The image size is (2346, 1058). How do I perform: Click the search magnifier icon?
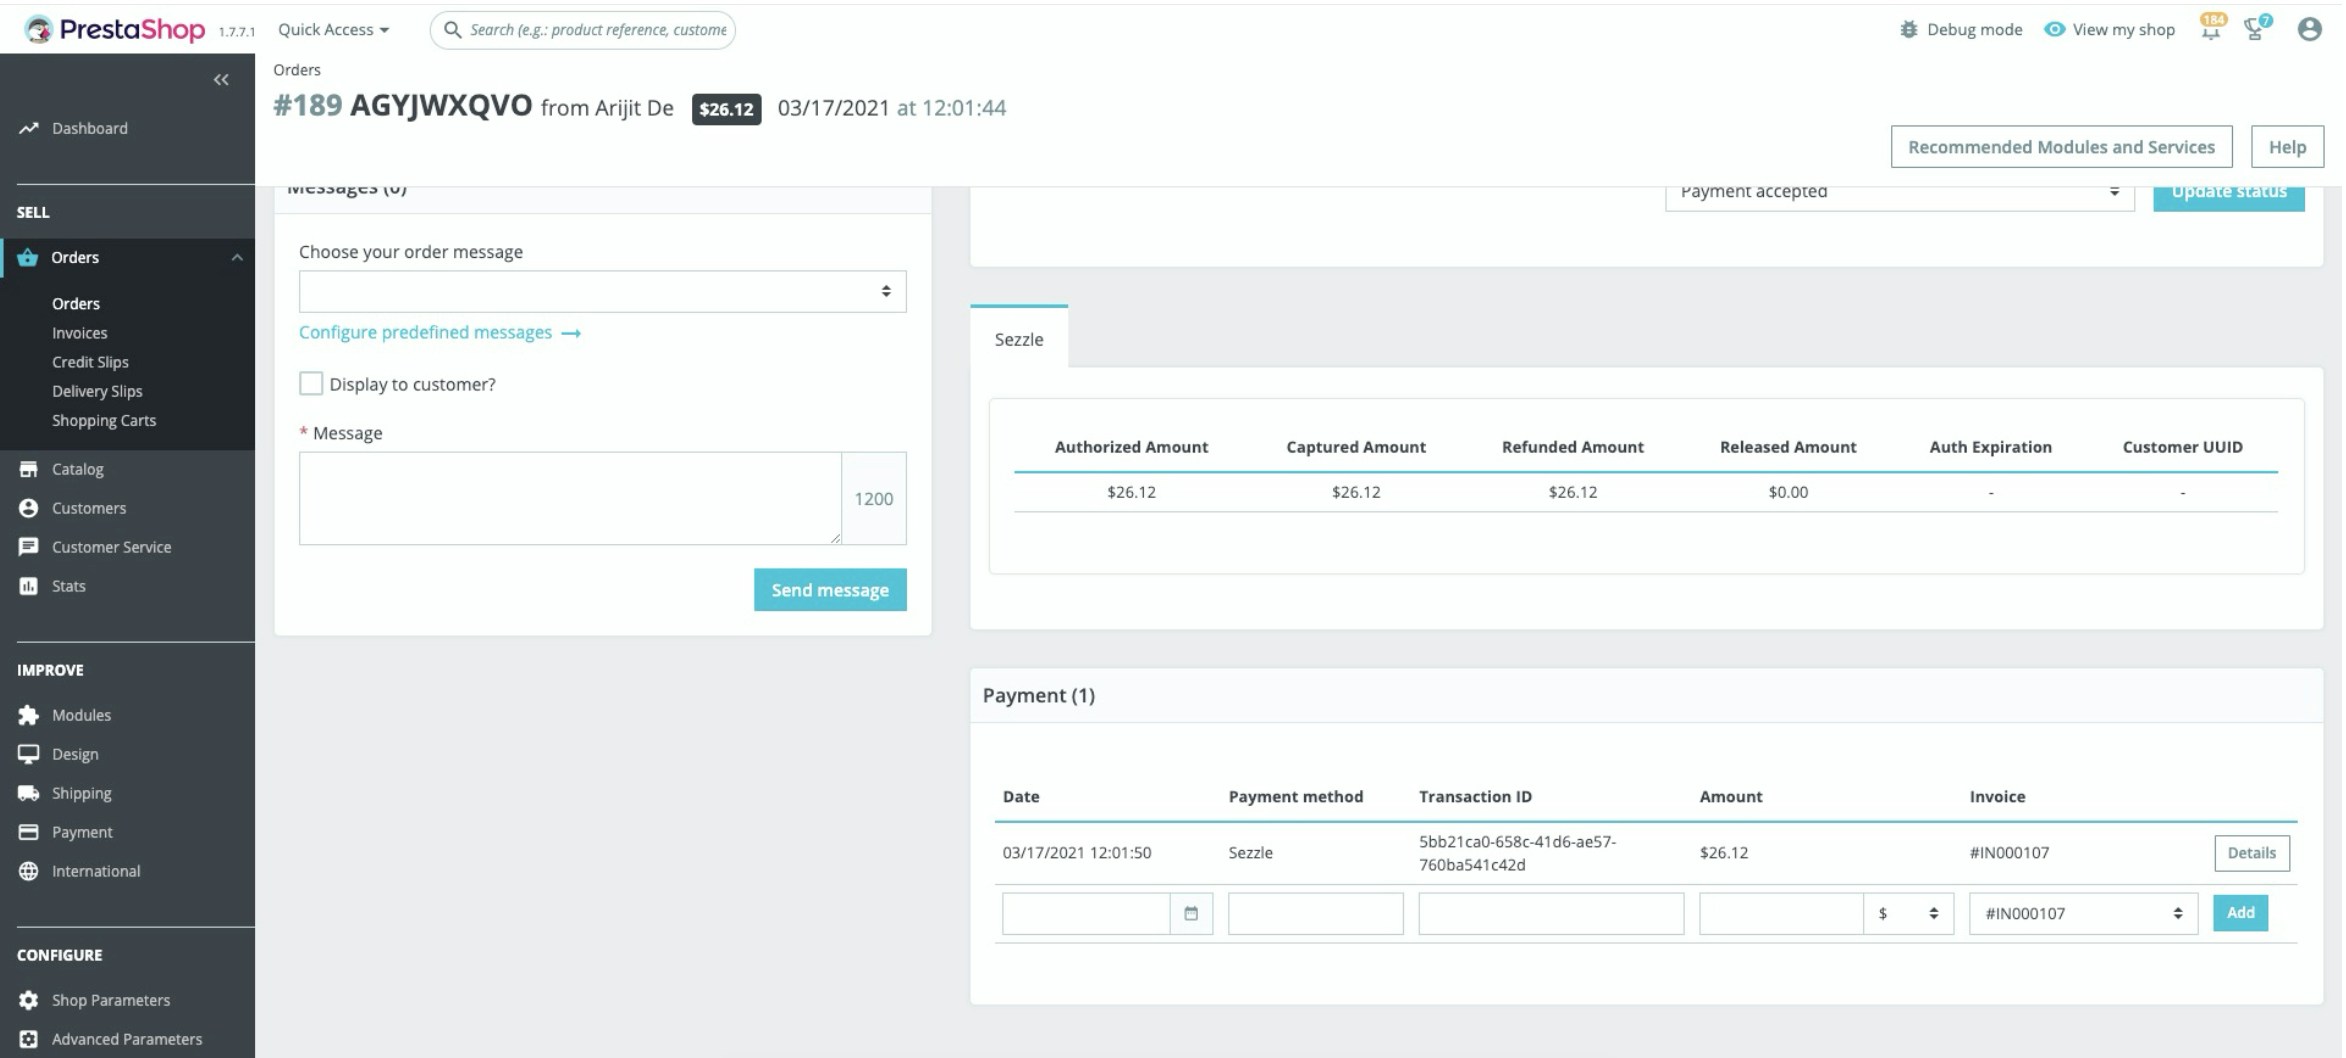452,30
